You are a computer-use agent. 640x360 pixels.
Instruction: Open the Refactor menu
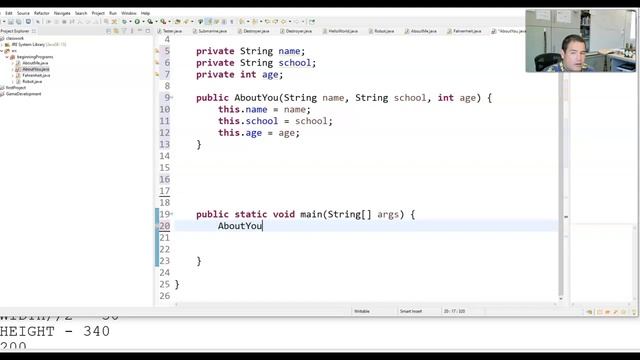click(x=42, y=13)
